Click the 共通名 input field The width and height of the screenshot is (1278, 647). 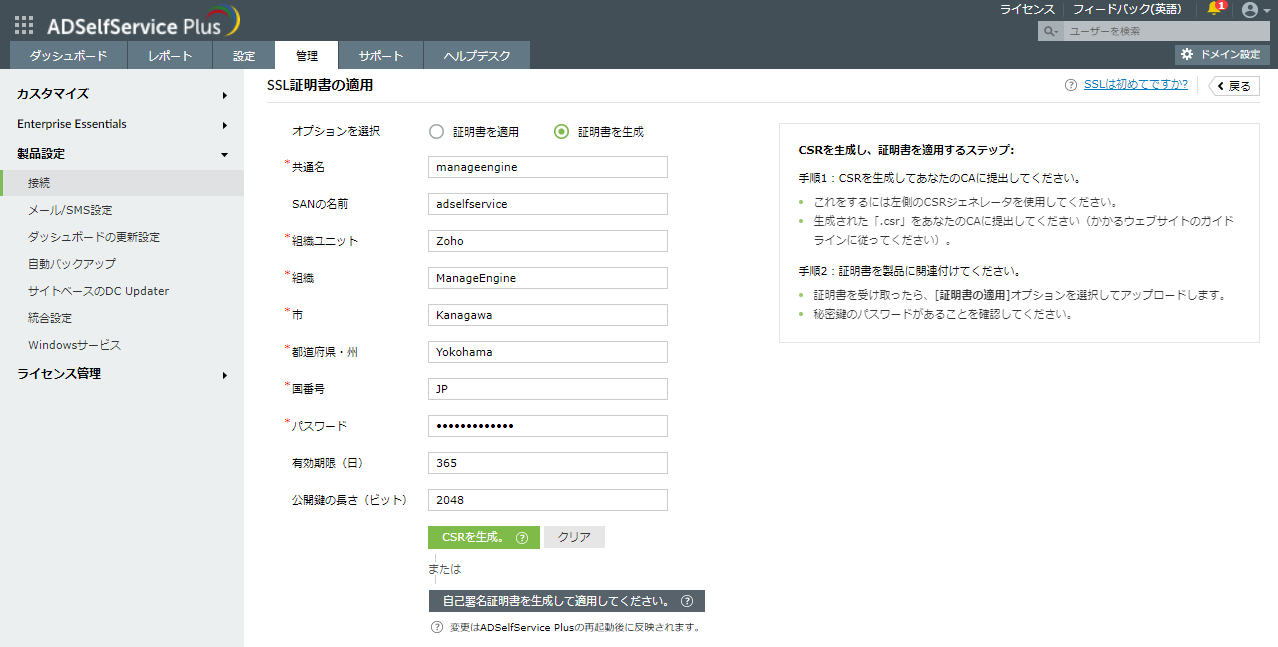pyautogui.click(x=547, y=167)
